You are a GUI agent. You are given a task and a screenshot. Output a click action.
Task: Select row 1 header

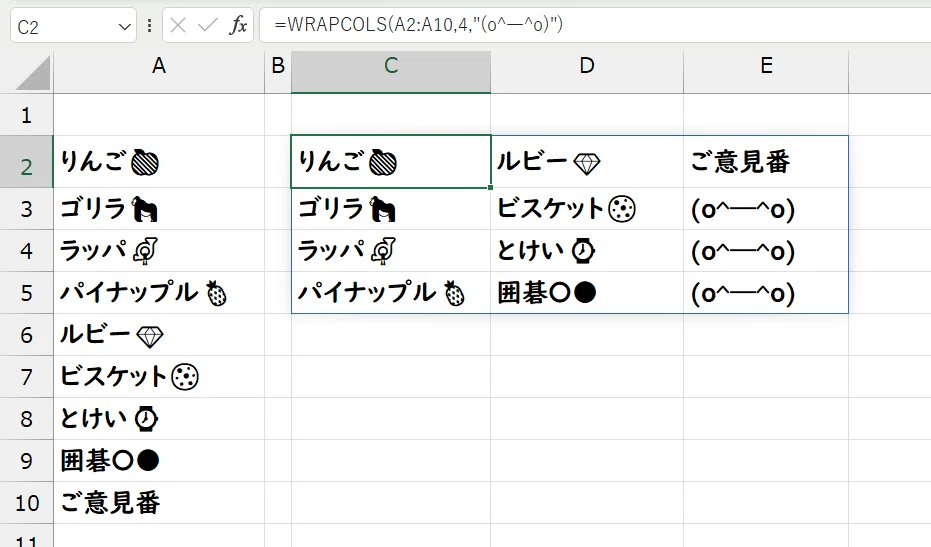click(x=26, y=115)
